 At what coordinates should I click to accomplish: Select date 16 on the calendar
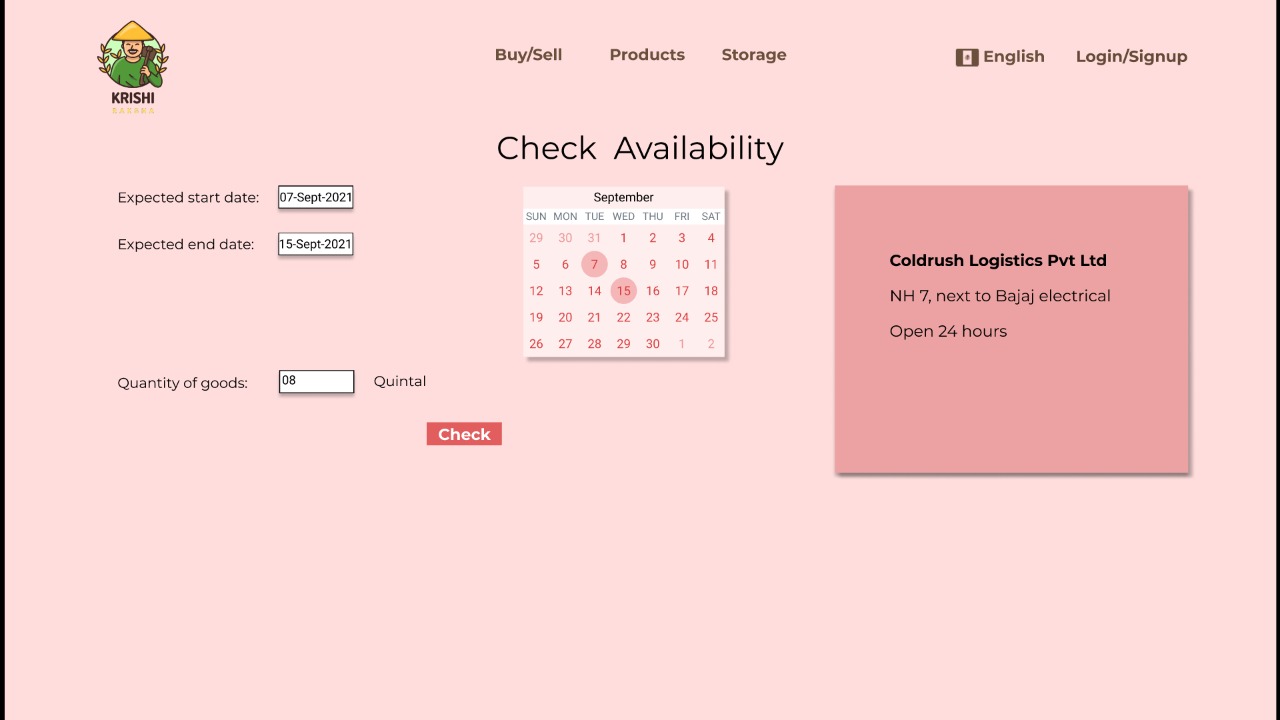652,291
